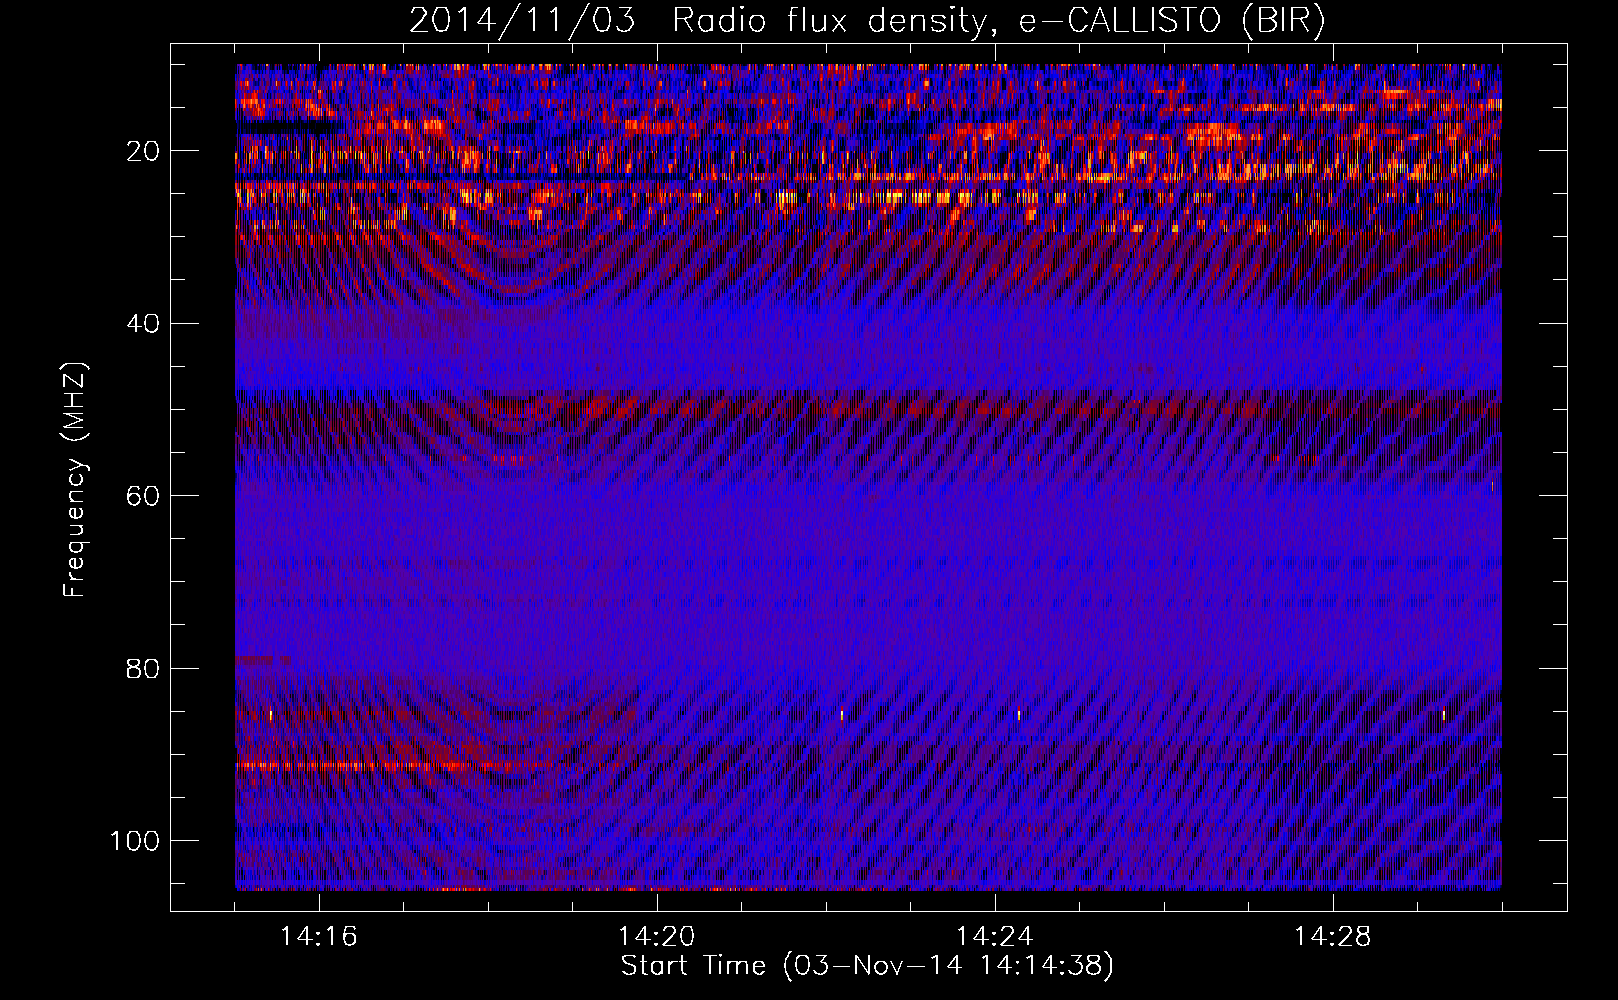Screen dimensions: 1618x1000
Task: Click the "Start Time (03-Nov-14 14:14:38)" label
Action: click(867, 966)
